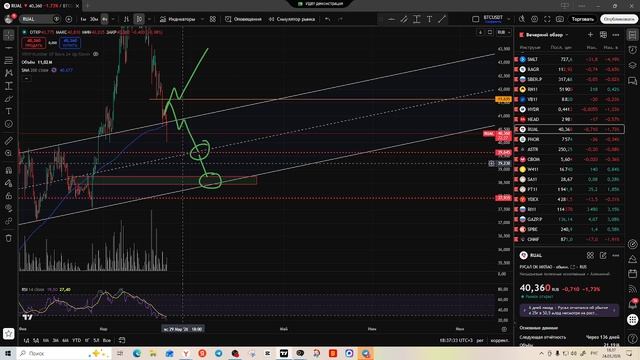
Task: Open the forecasting and measurement tools
Action: pyautogui.click(x=9, y=86)
